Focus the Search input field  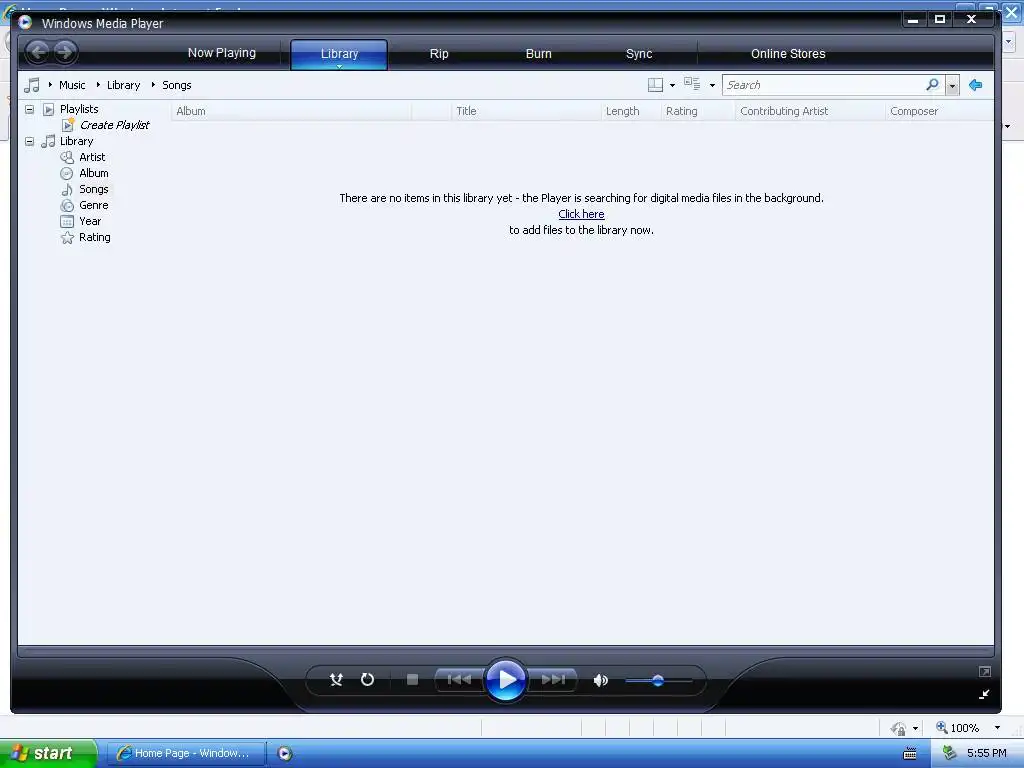pyautogui.click(x=824, y=85)
